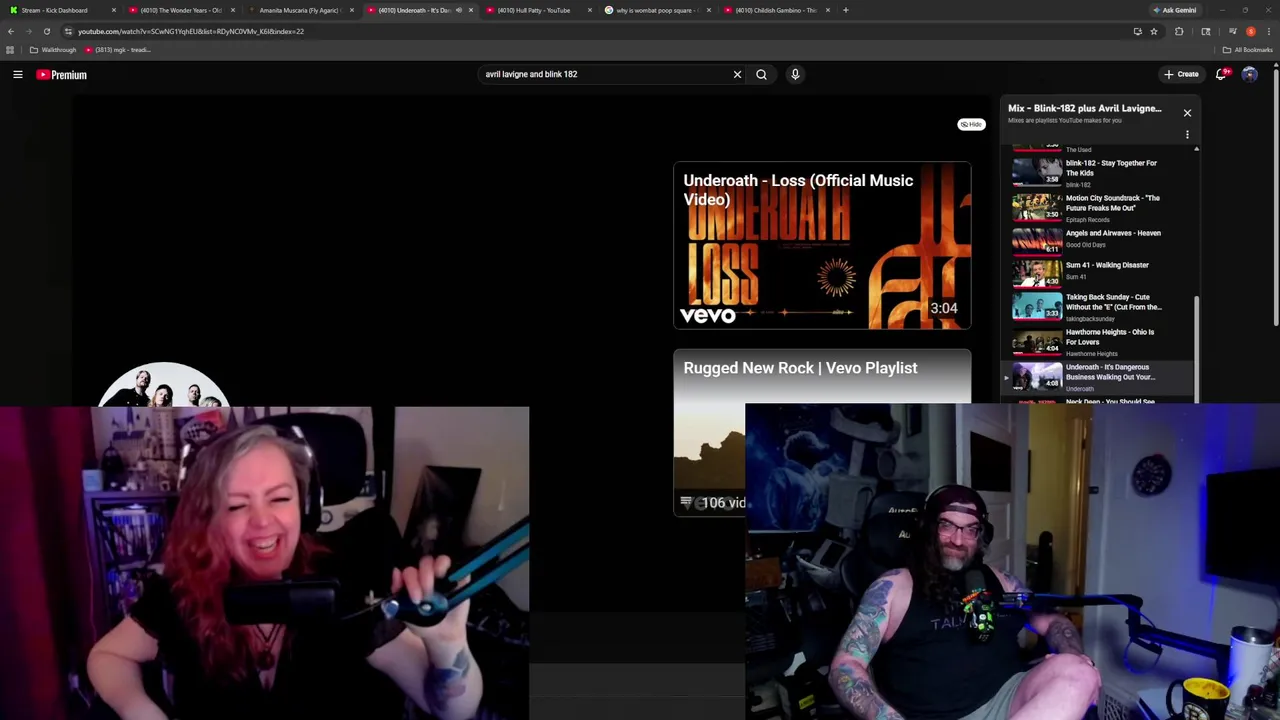Click the Mix playlist scrollbar thumb
Image resolution: width=1280 pixels, height=720 pixels.
tap(1196, 348)
